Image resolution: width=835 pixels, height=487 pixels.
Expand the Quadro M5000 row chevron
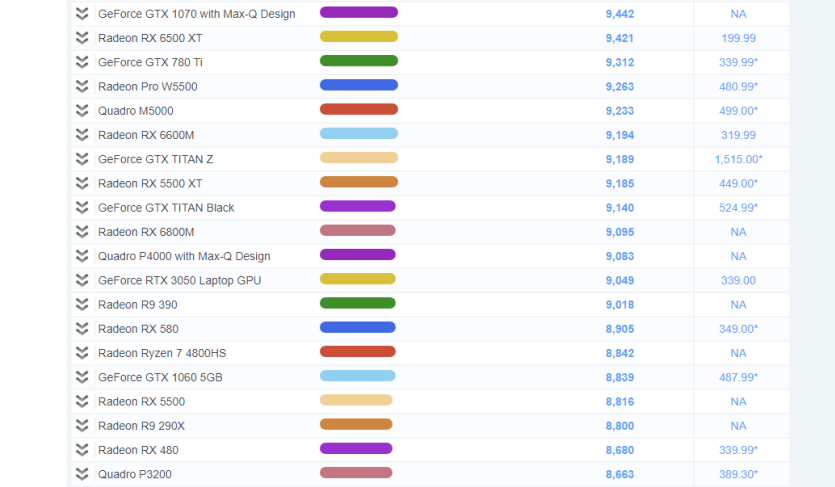pyautogui.click(x=81, y=111)
